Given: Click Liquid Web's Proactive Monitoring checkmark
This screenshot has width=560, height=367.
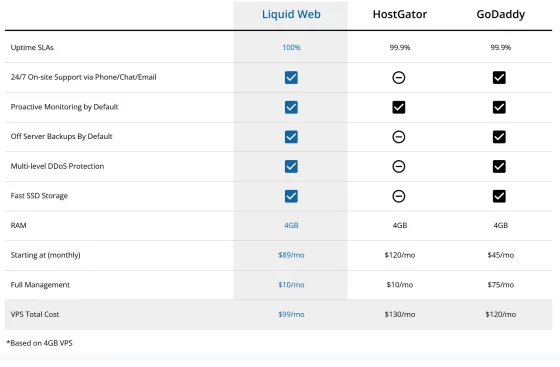Looking at the screenshot, I should pos(291,107).
